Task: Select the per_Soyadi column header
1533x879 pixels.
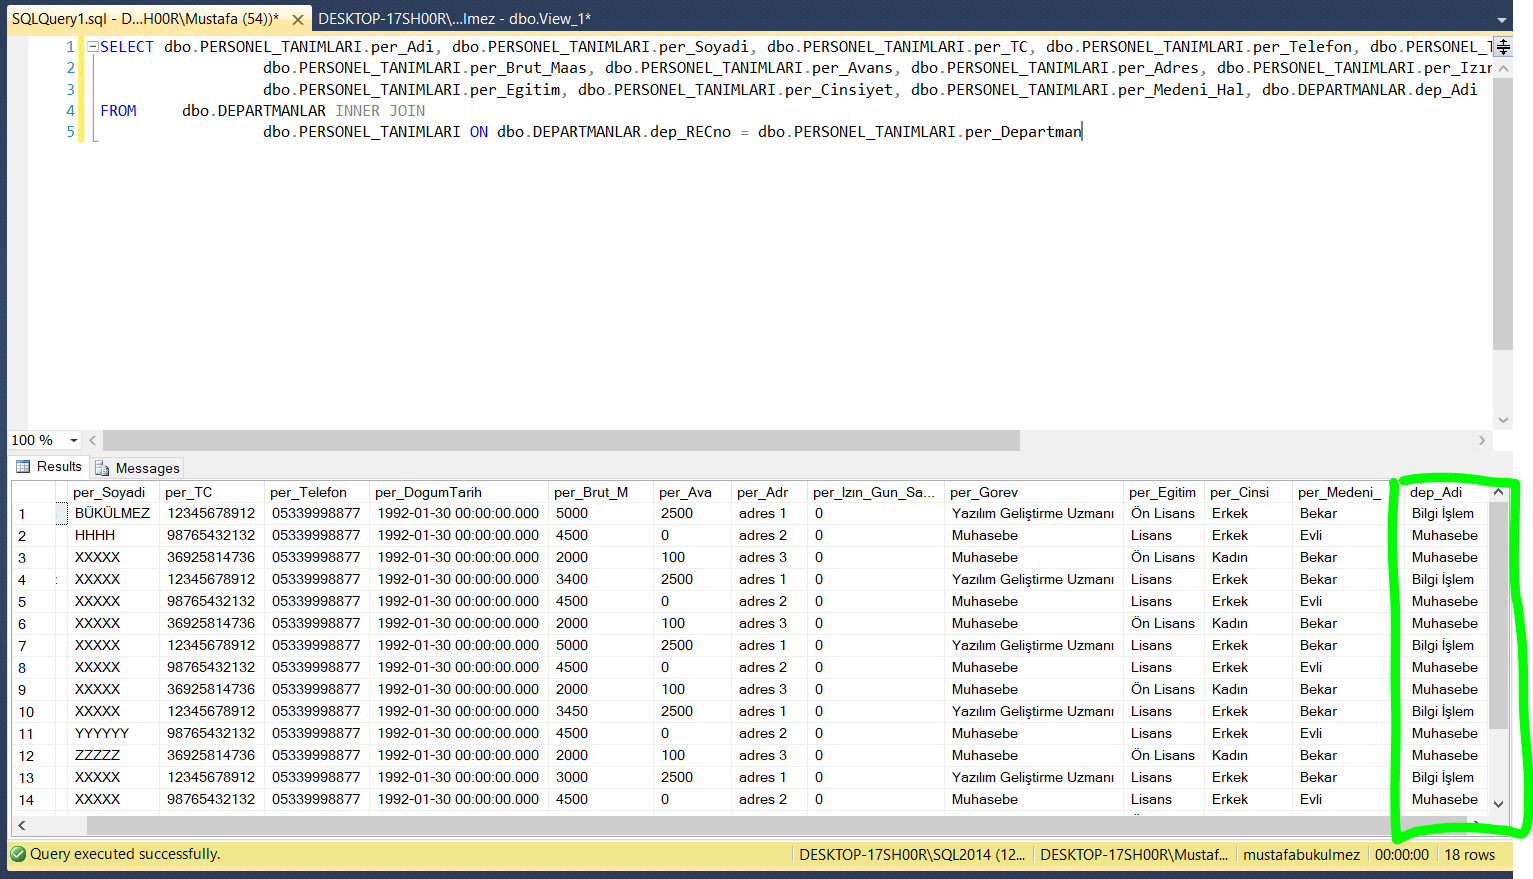Action: coord(110,491)
